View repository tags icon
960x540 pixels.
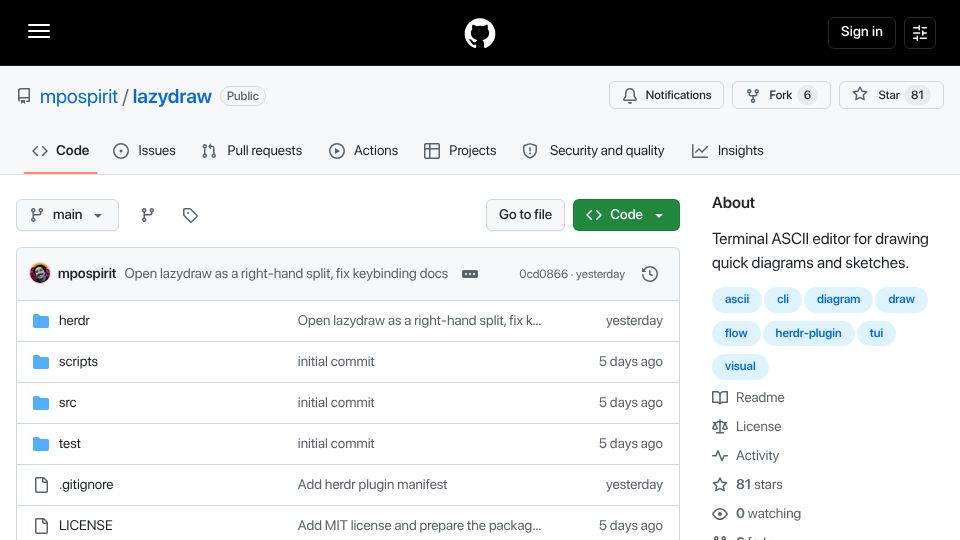coord(190,215)
